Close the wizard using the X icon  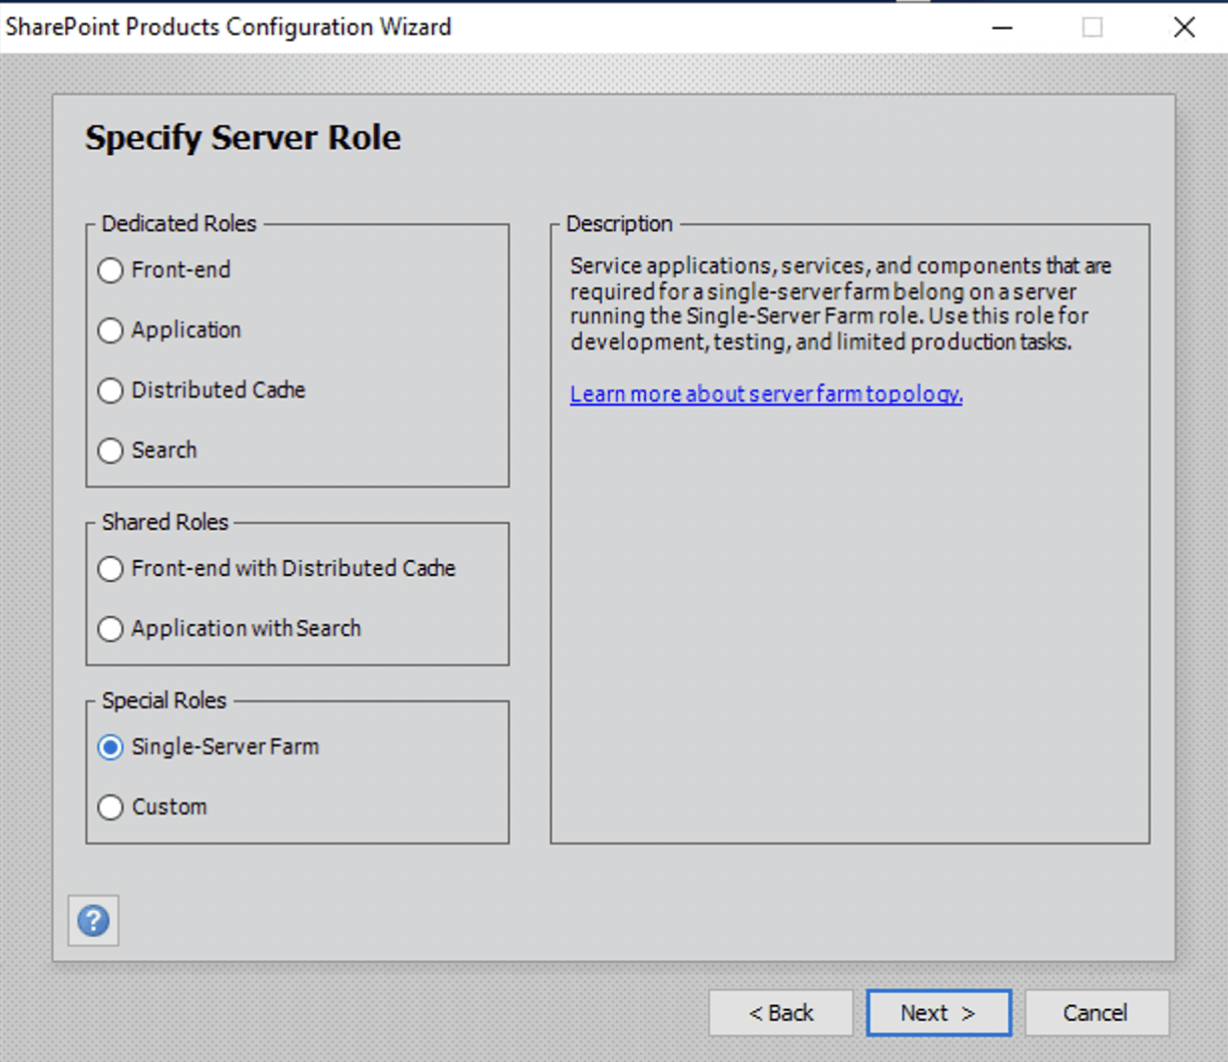1184,27
